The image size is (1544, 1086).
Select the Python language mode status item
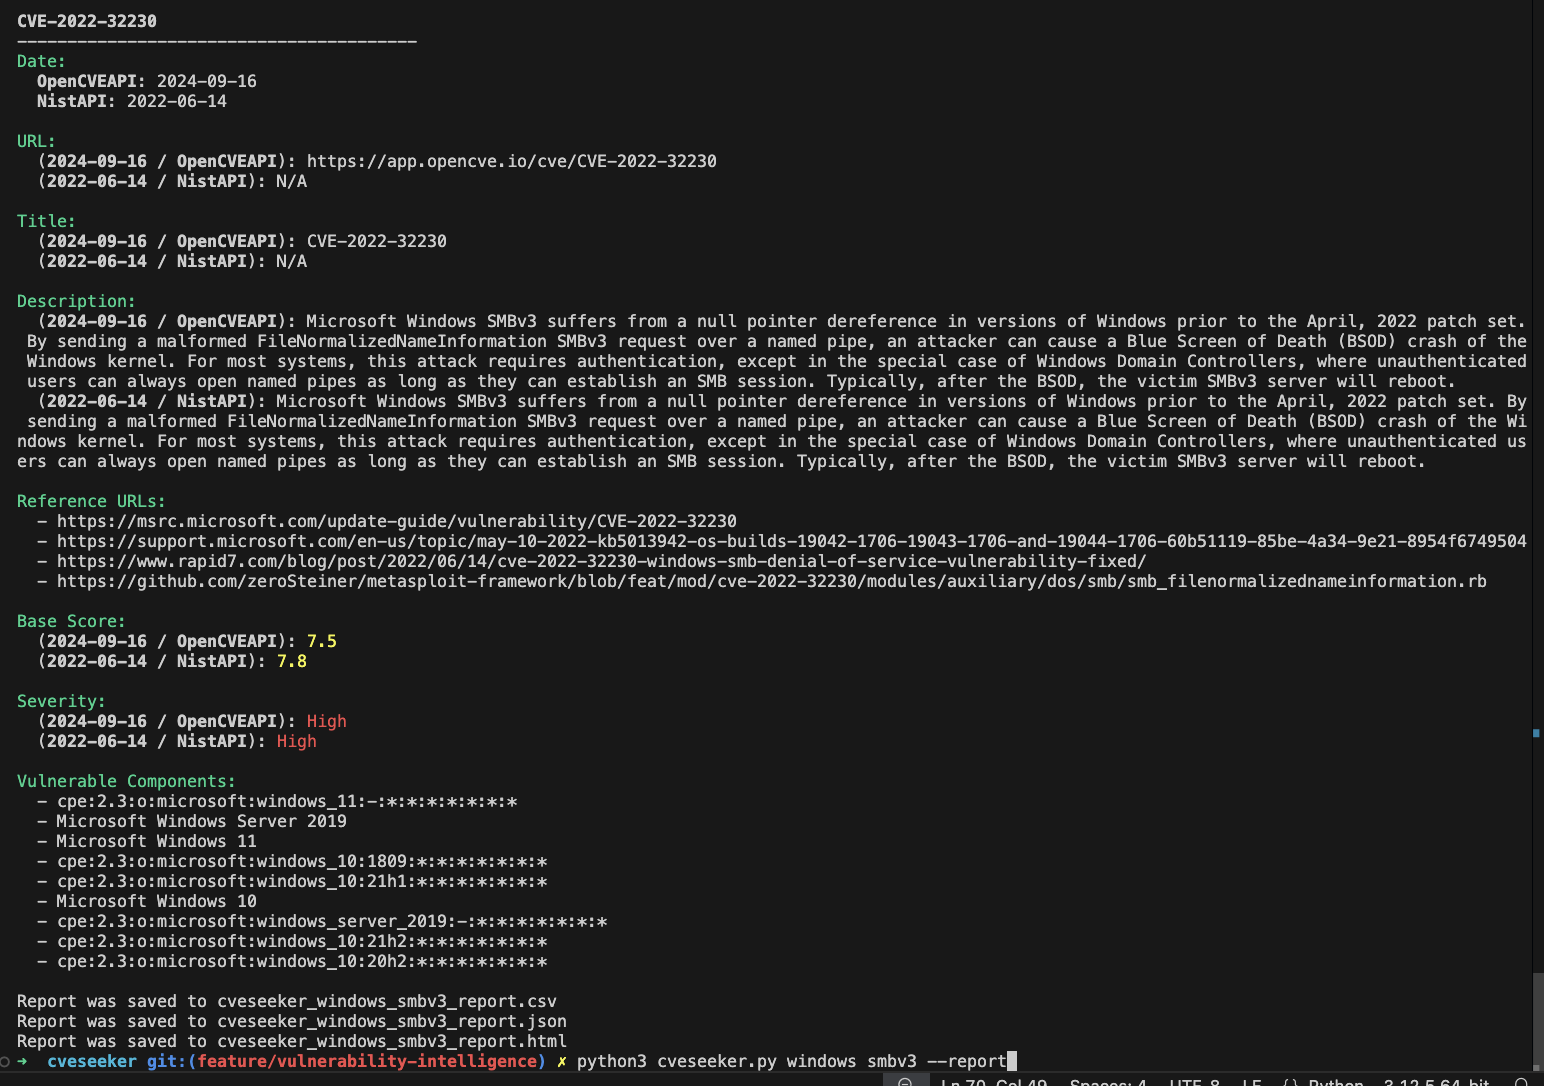tap(1335, 1081)
